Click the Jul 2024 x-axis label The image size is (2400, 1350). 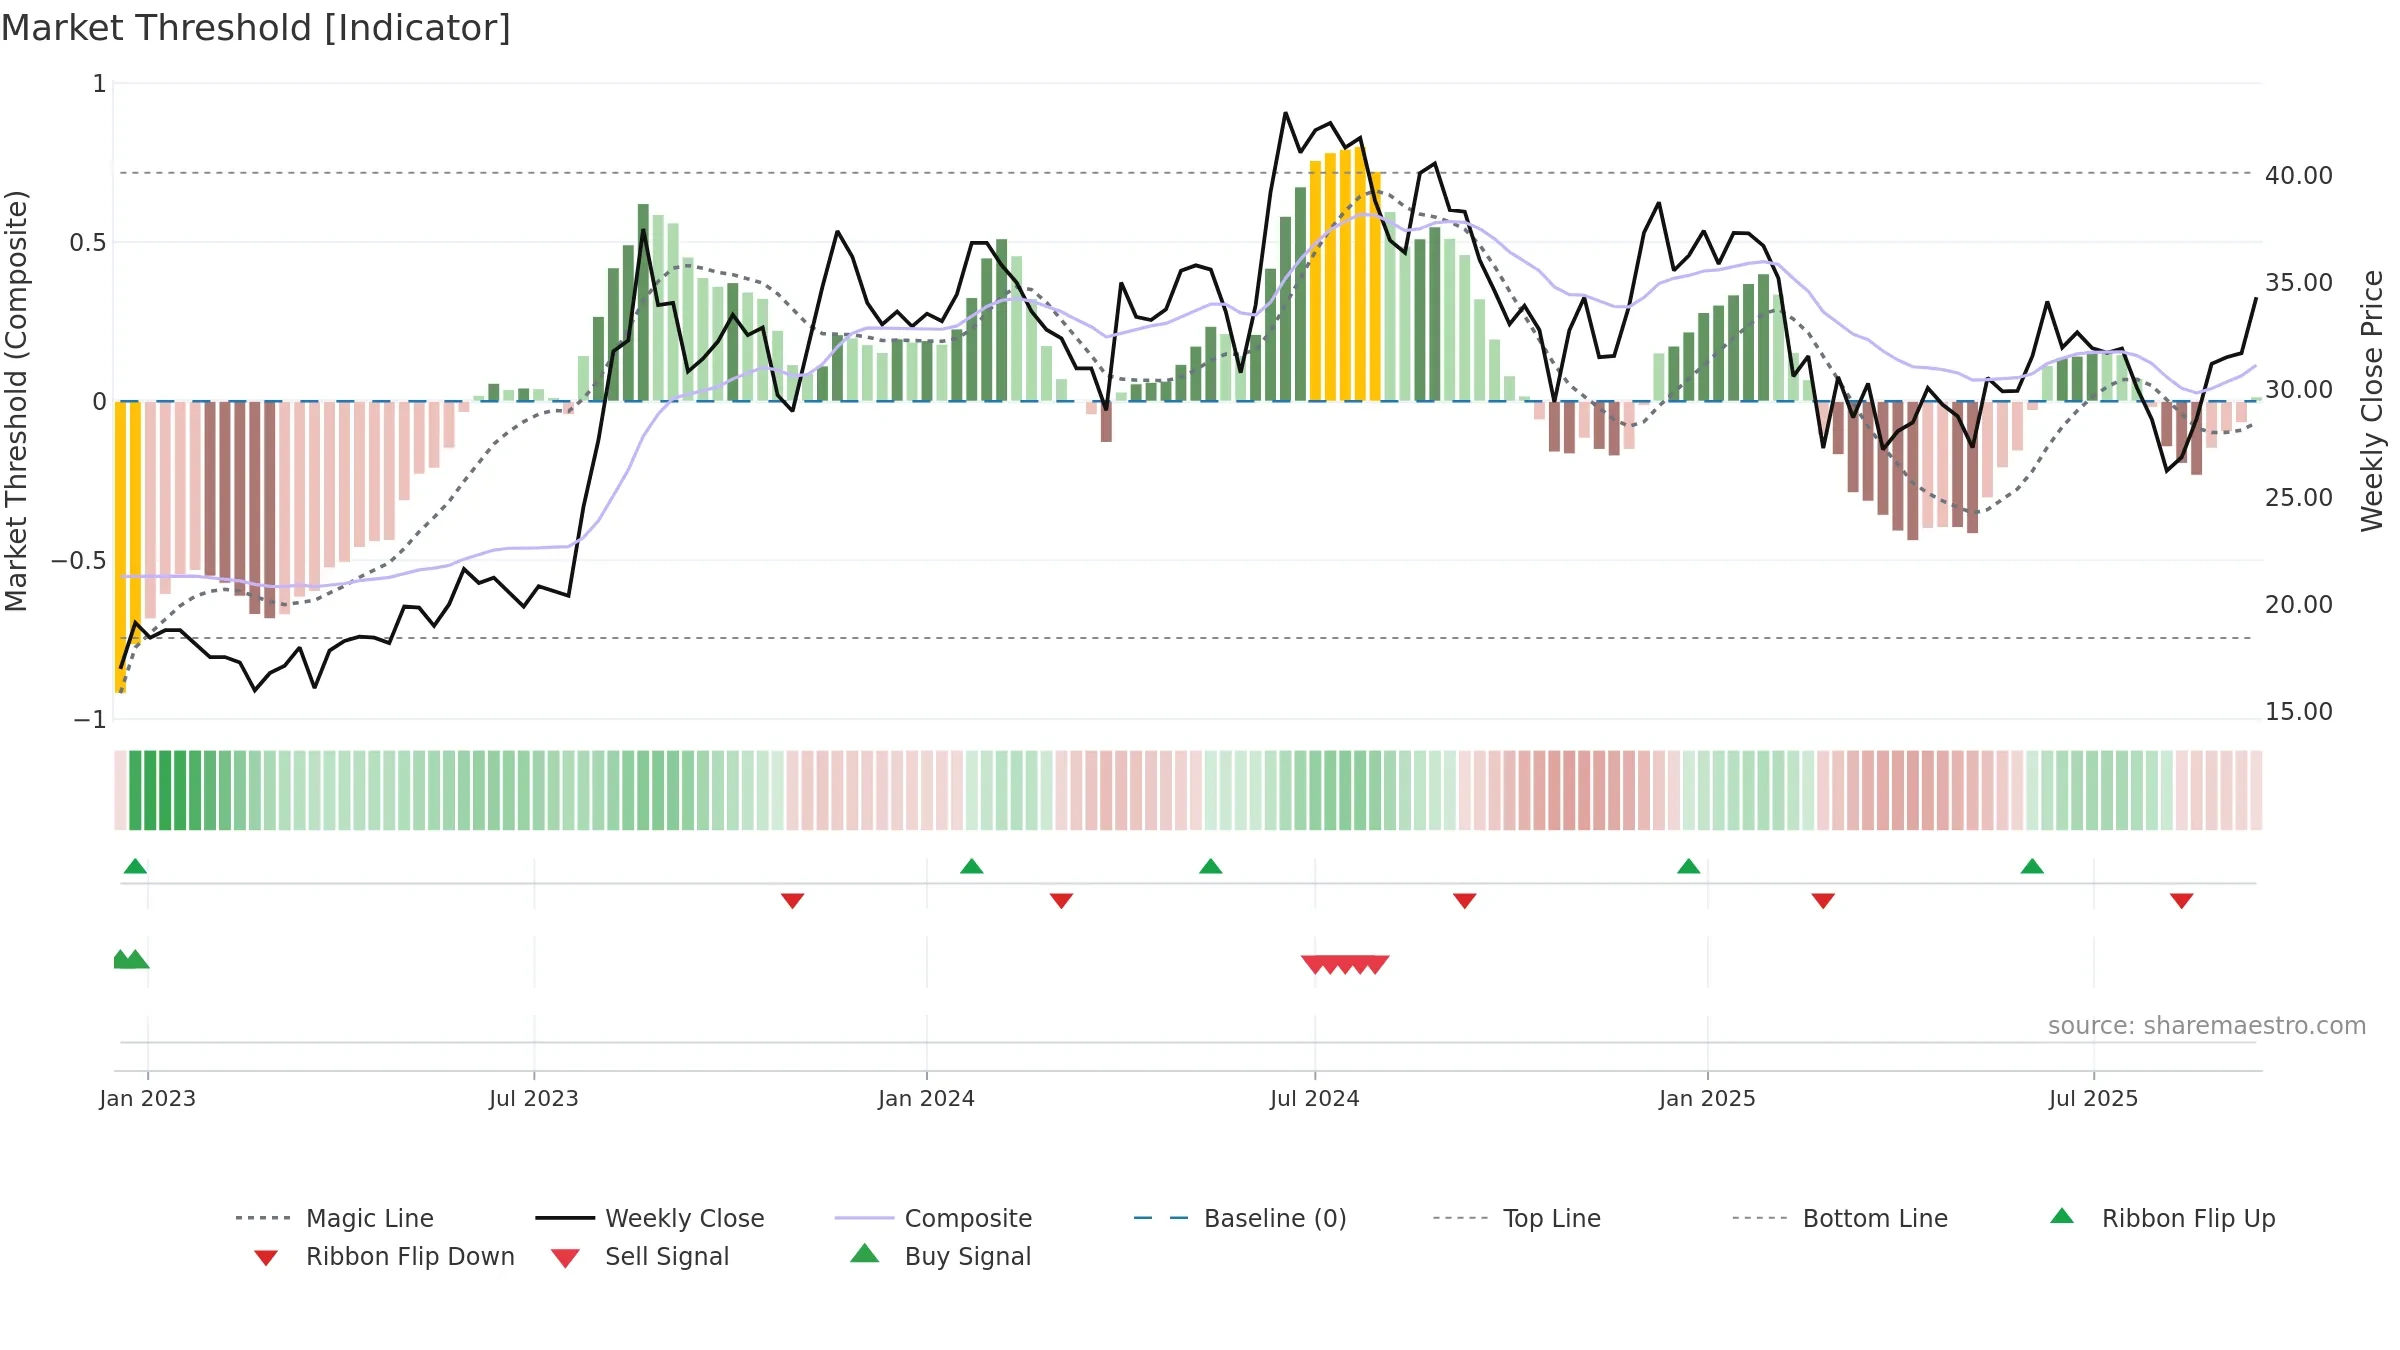click(1314, 1098)
